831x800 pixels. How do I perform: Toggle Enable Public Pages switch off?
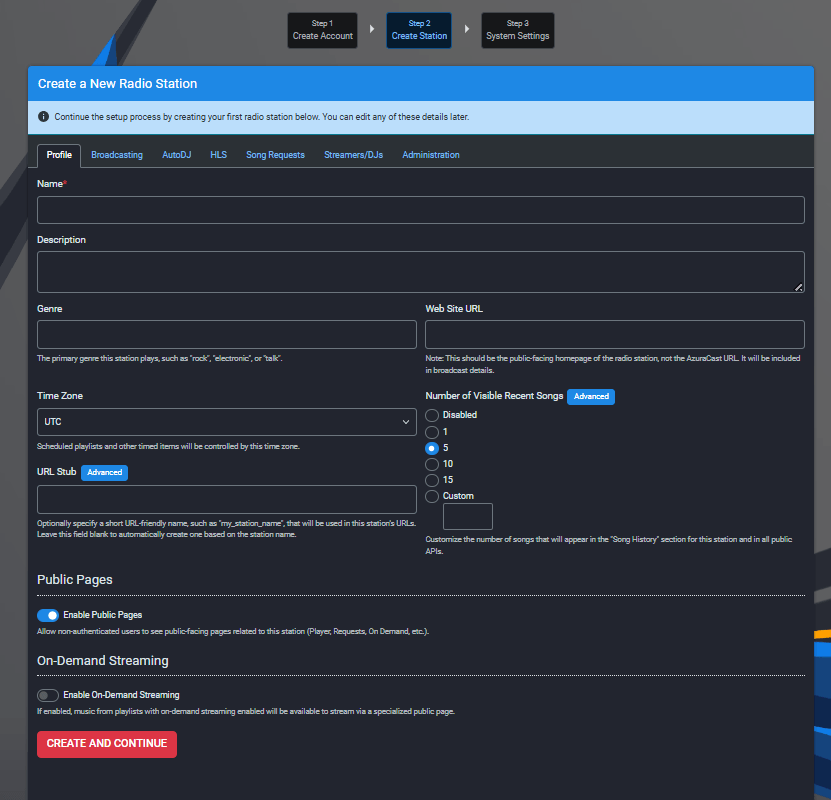point(48,615)
